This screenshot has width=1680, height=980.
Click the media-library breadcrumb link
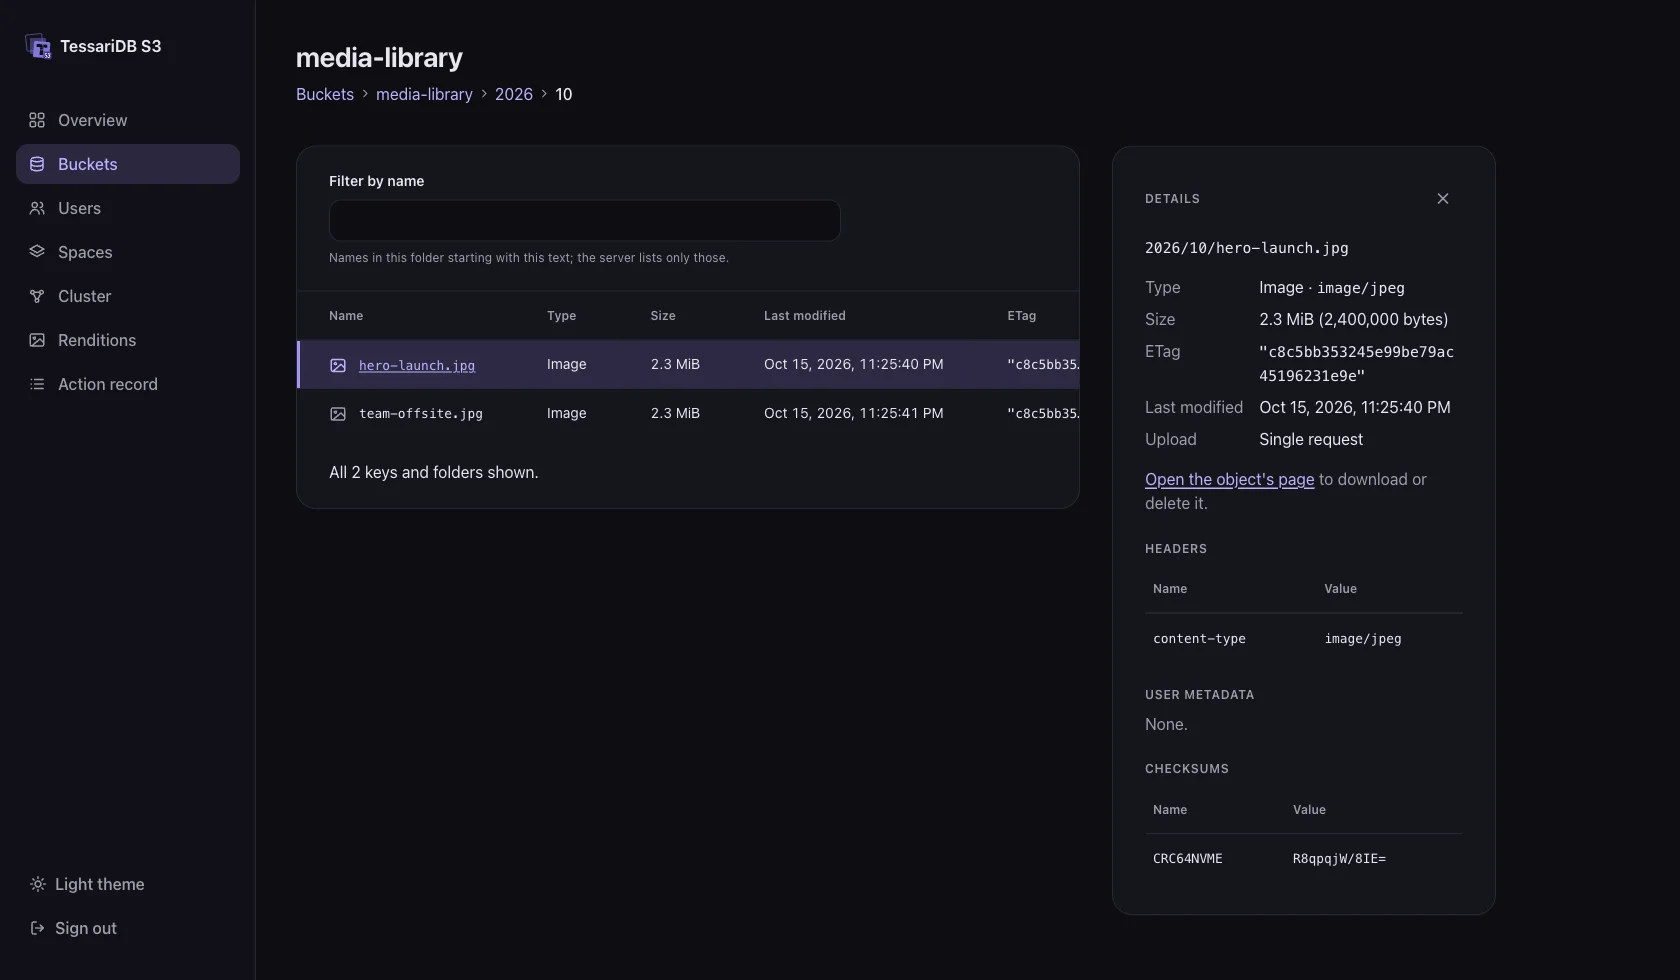pyautogui.click(x=424, y=94)
